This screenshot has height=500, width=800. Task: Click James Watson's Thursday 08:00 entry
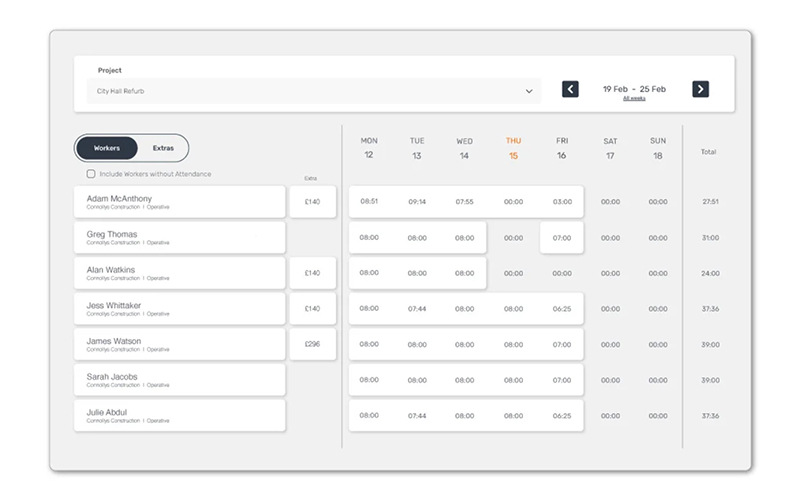pyautogui.click(x=513, y=344)
